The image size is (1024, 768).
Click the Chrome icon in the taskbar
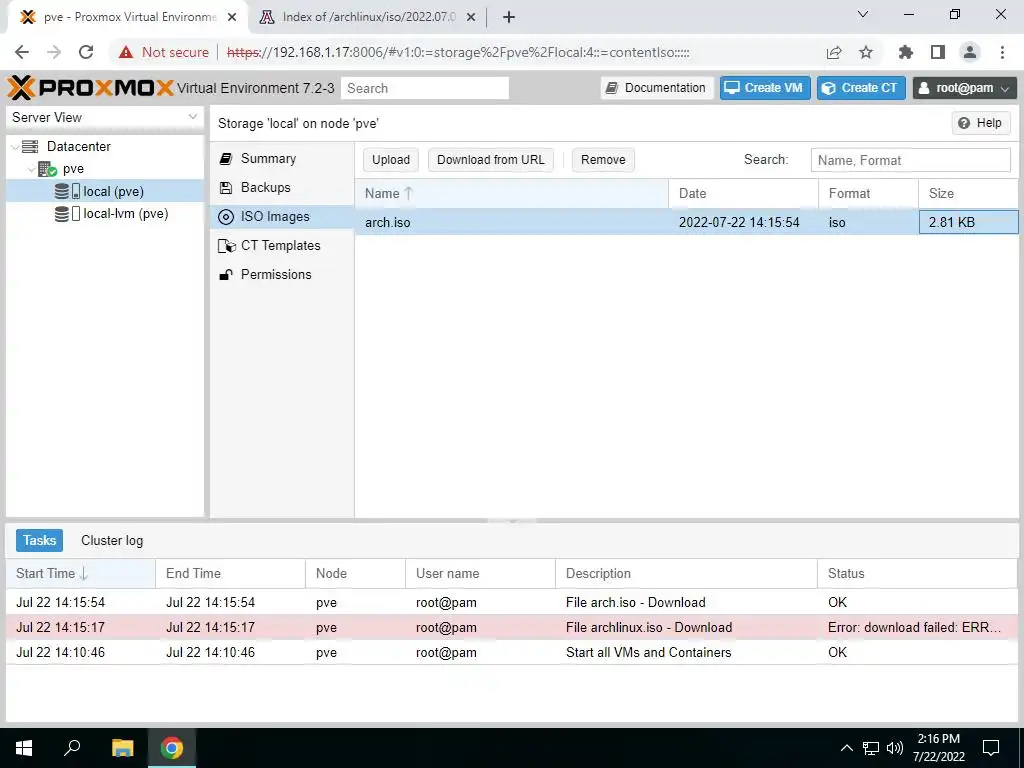pyautogui.click(x=172, y=748)
